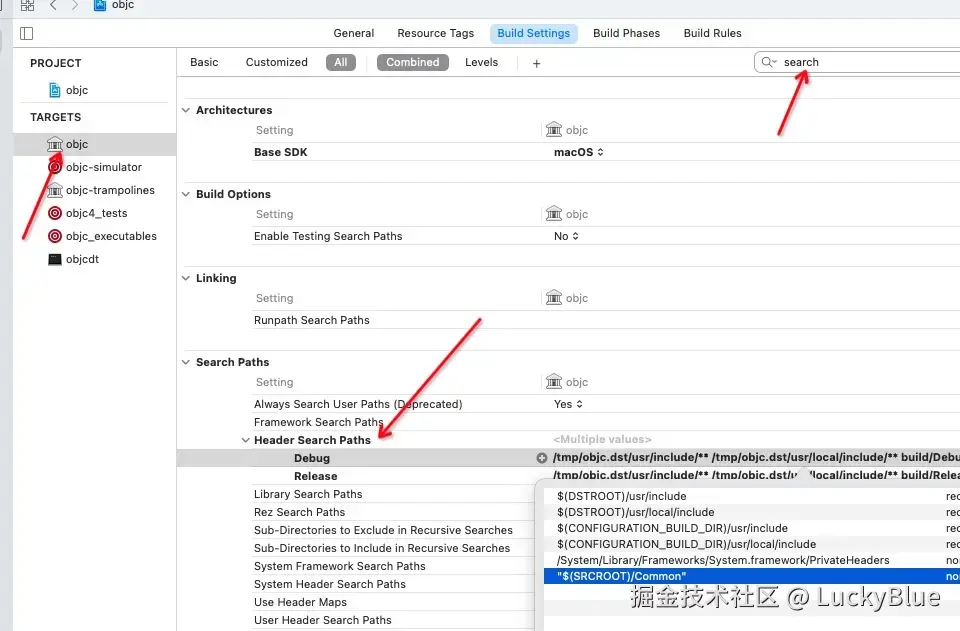The image size is (960, 631).
Task: Open the related items grid icon
Action: click(x=27, y=6)
